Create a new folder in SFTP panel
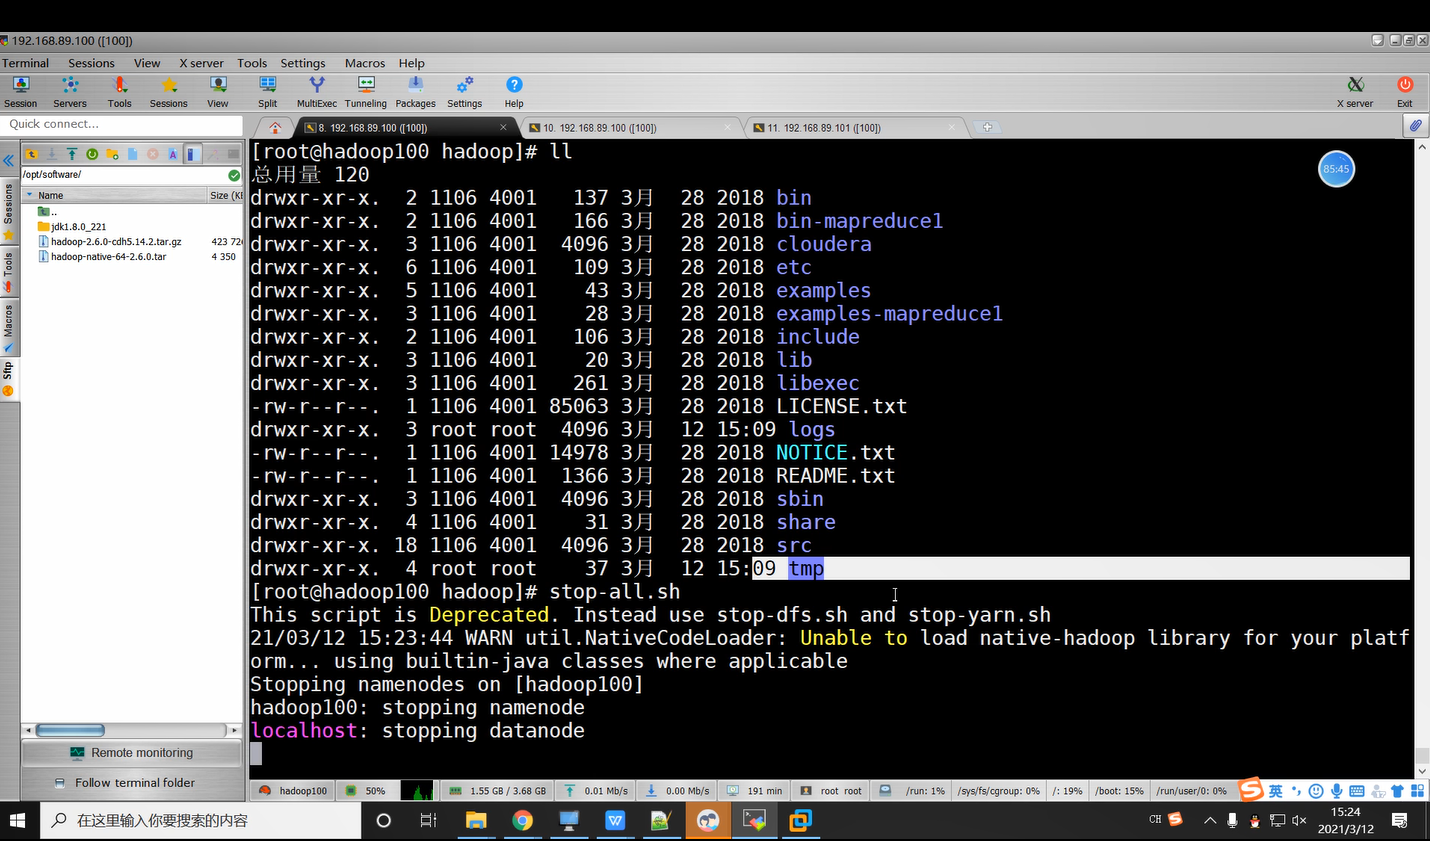The image size is (1430, 841). click(x=112, y=154)
